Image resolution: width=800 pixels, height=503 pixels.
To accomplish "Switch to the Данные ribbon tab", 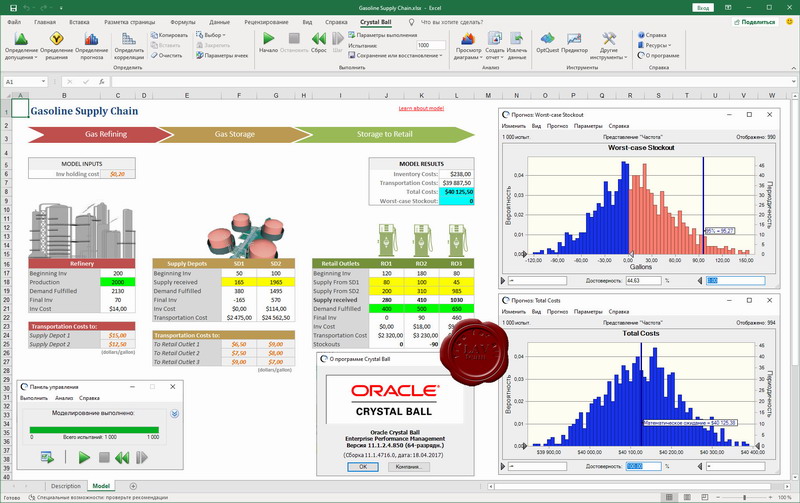I will [x=219, y=22].
